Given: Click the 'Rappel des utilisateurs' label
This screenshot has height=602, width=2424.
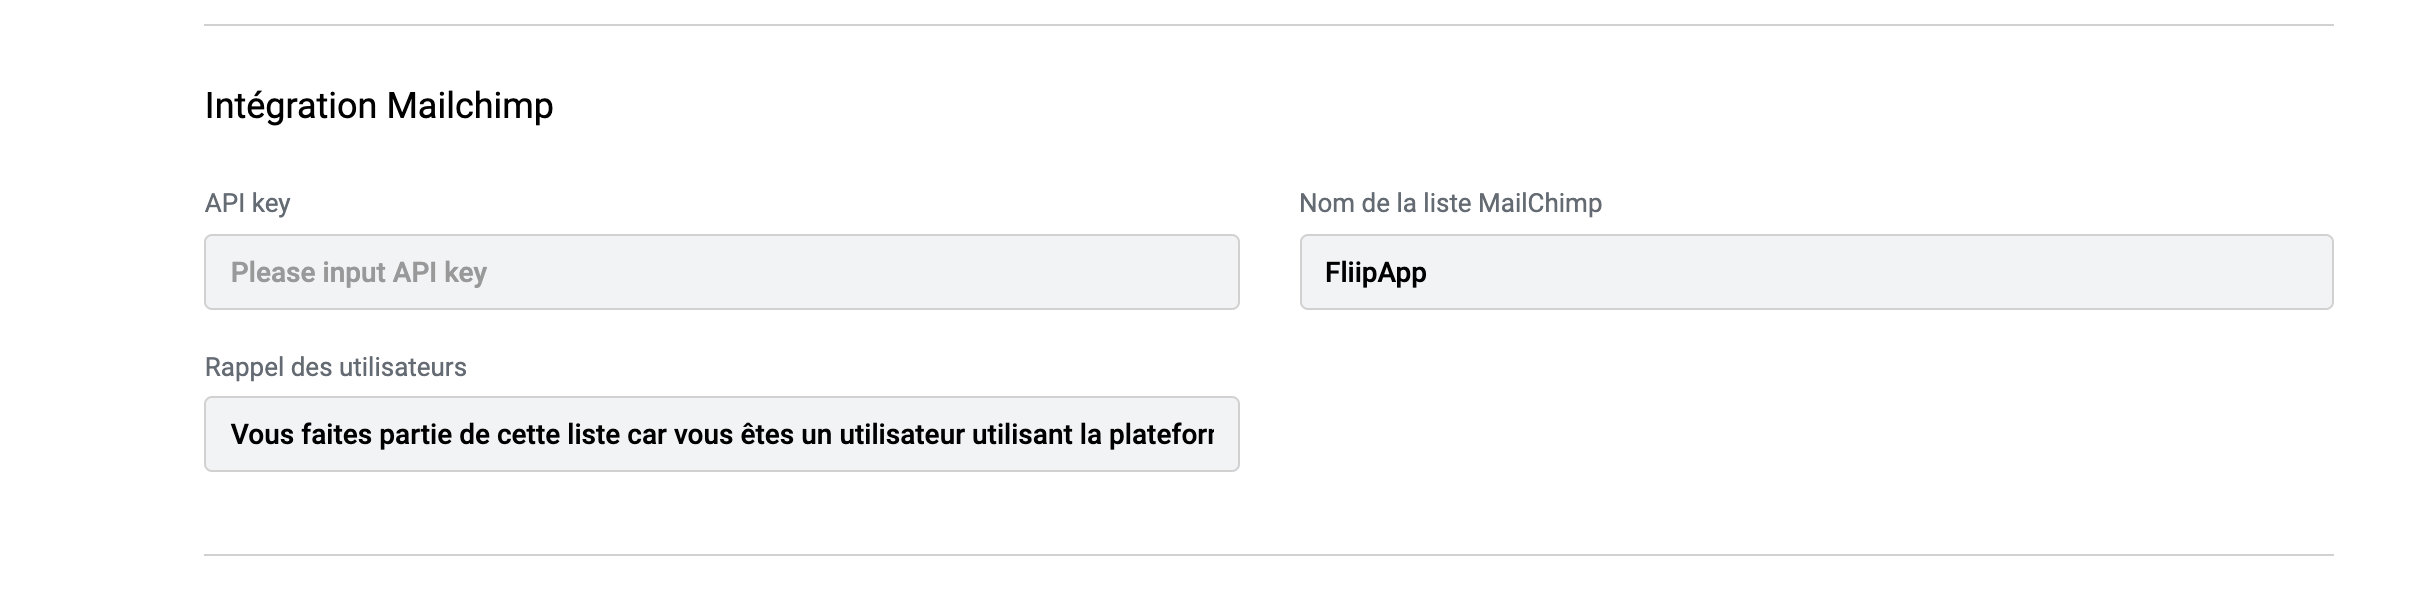Looking at the screenshot, I should pos(335,367).
